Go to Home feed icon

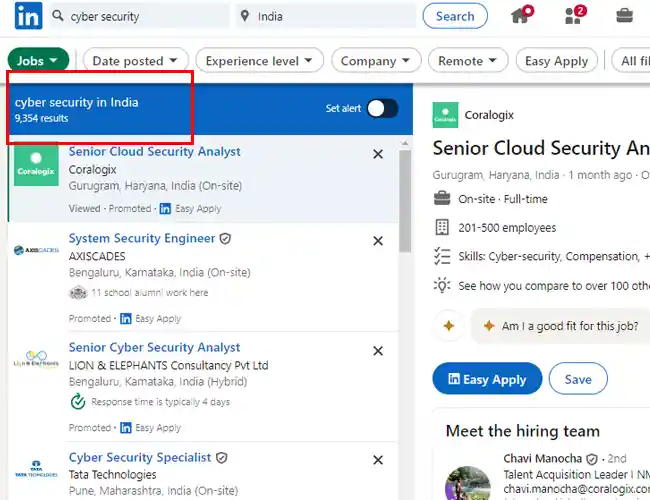[521, 15]
